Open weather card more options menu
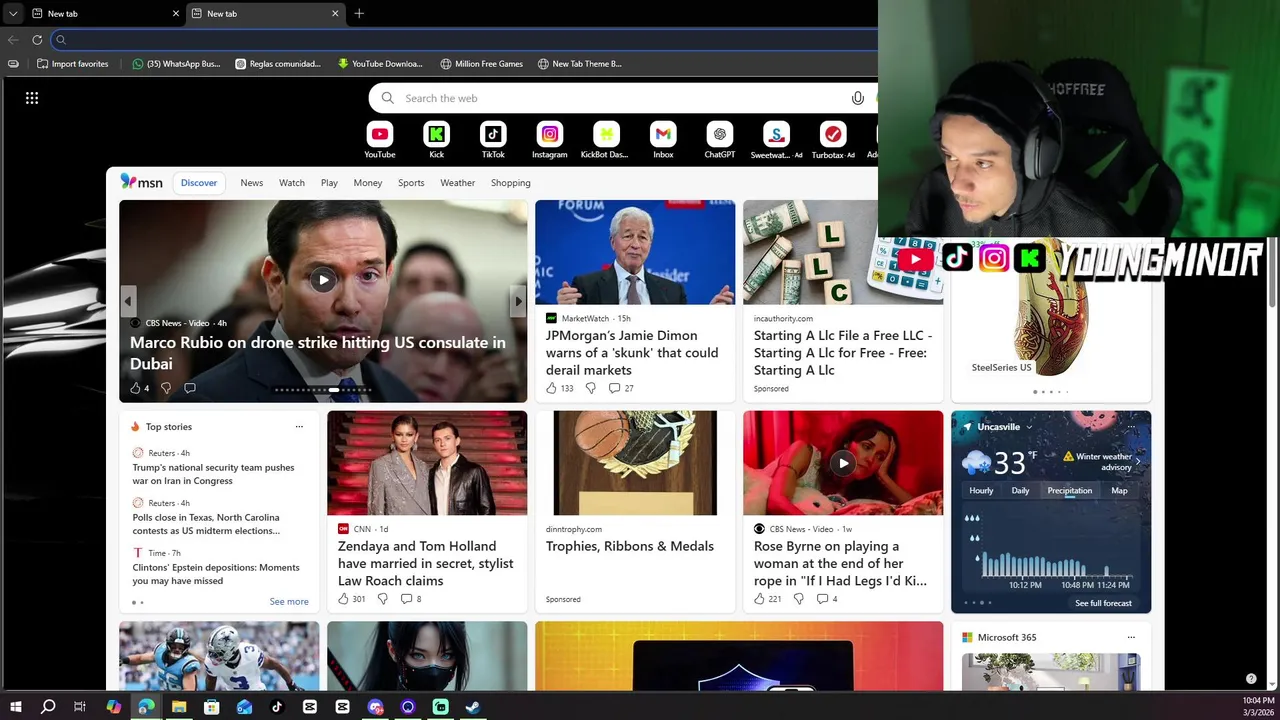This screenshot has width=1280, height=720. coord(1131,427)
